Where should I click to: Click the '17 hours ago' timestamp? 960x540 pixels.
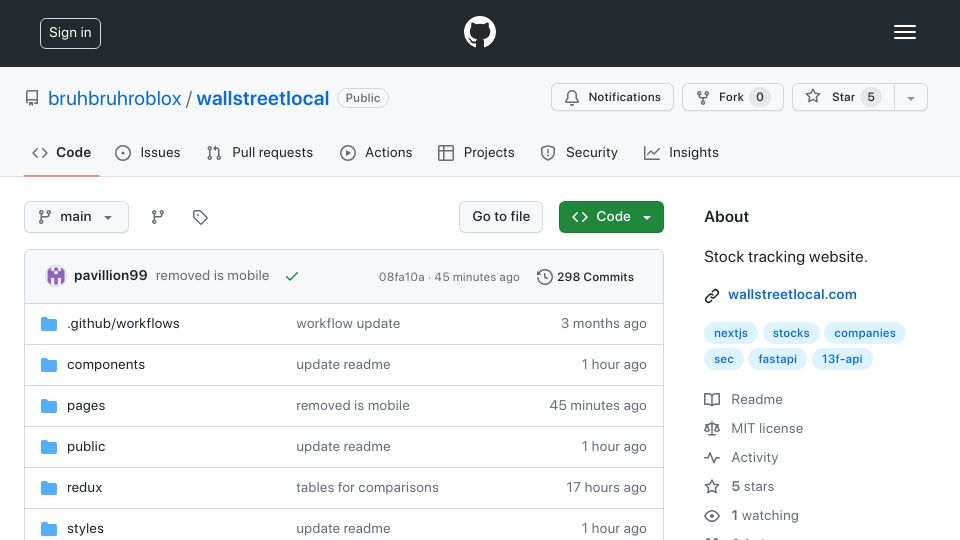(x=606, y=487)
